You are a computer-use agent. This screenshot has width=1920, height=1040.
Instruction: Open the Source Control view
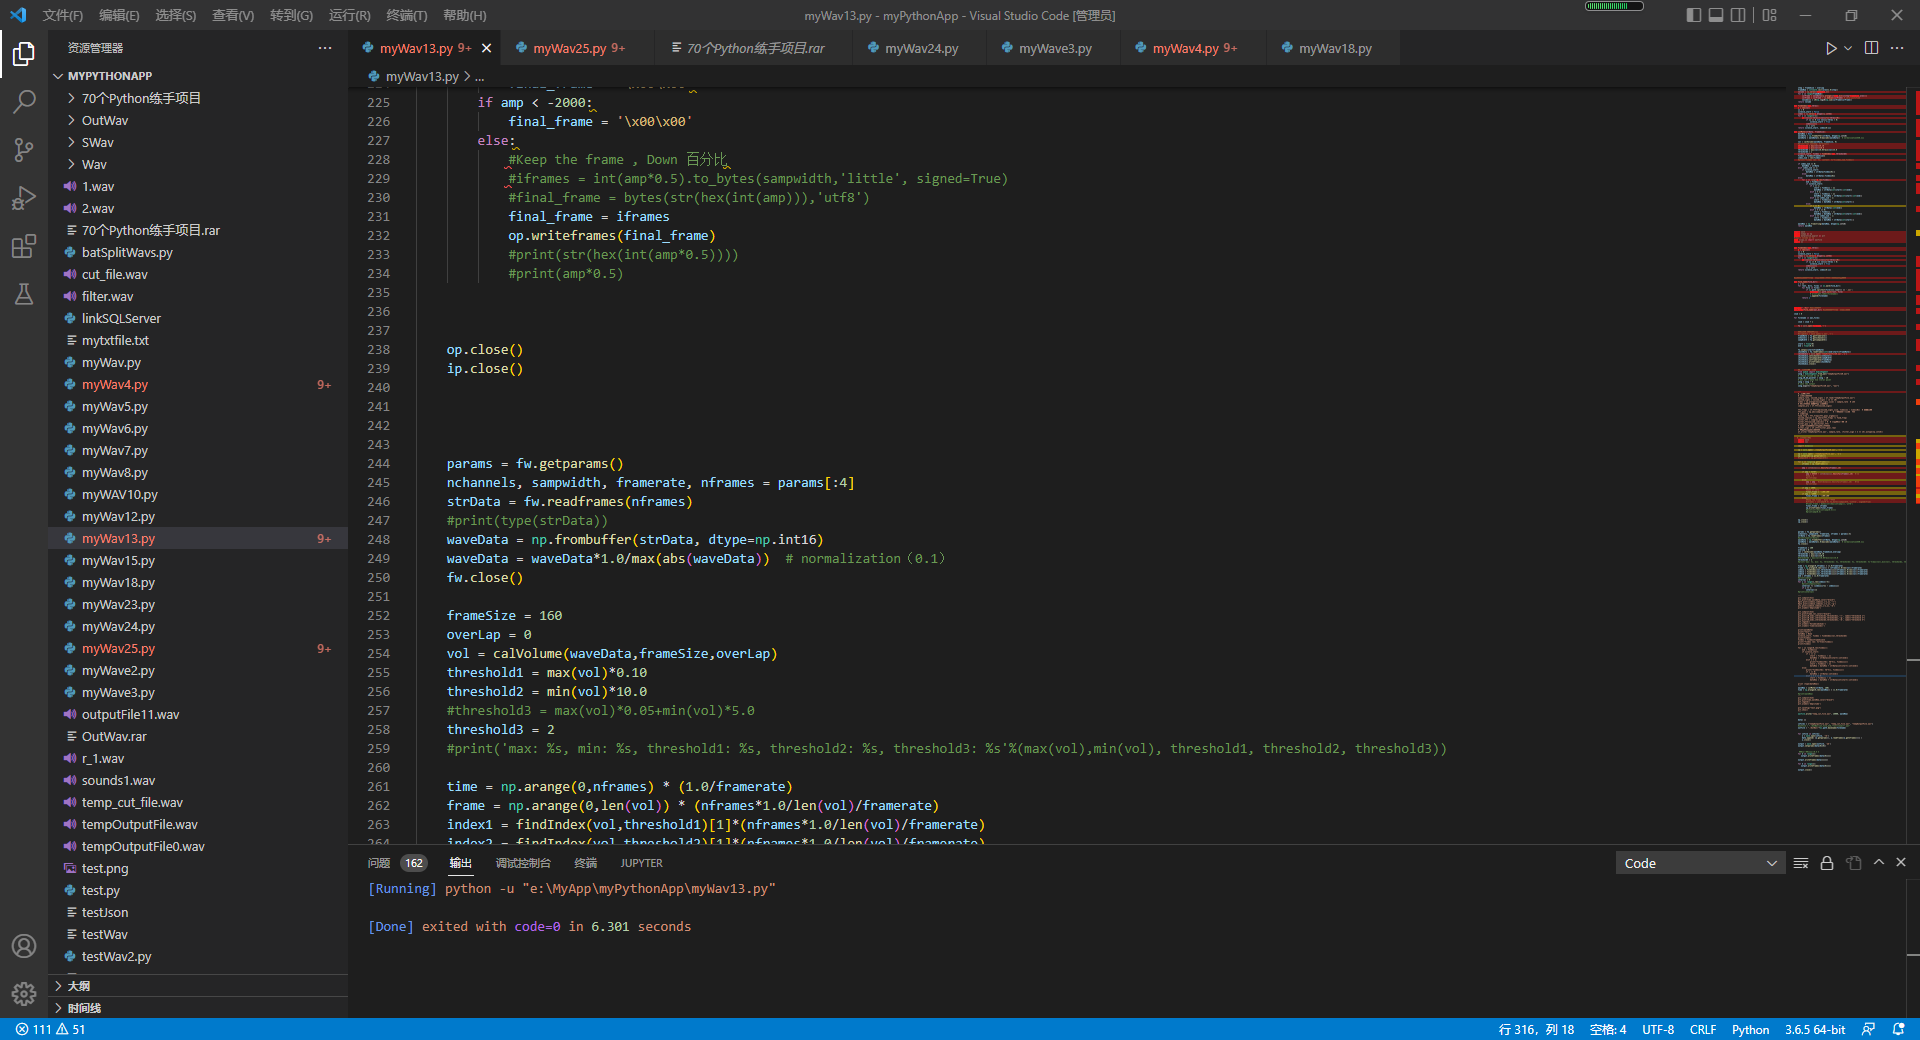pyautogui.click(x=24, y=150)
